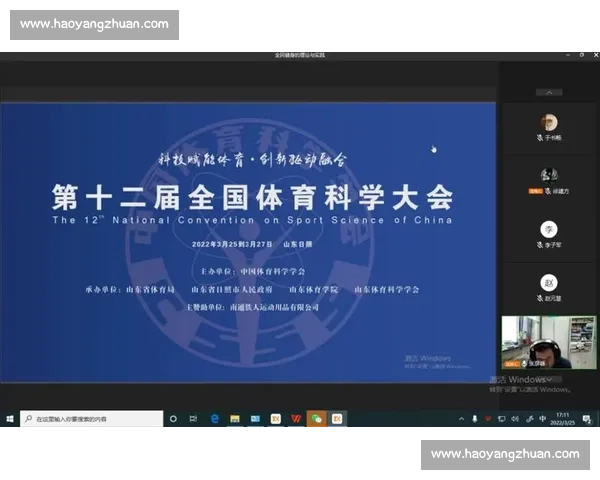
Task: Show hidden system tray icons
Action: point(461,419)
